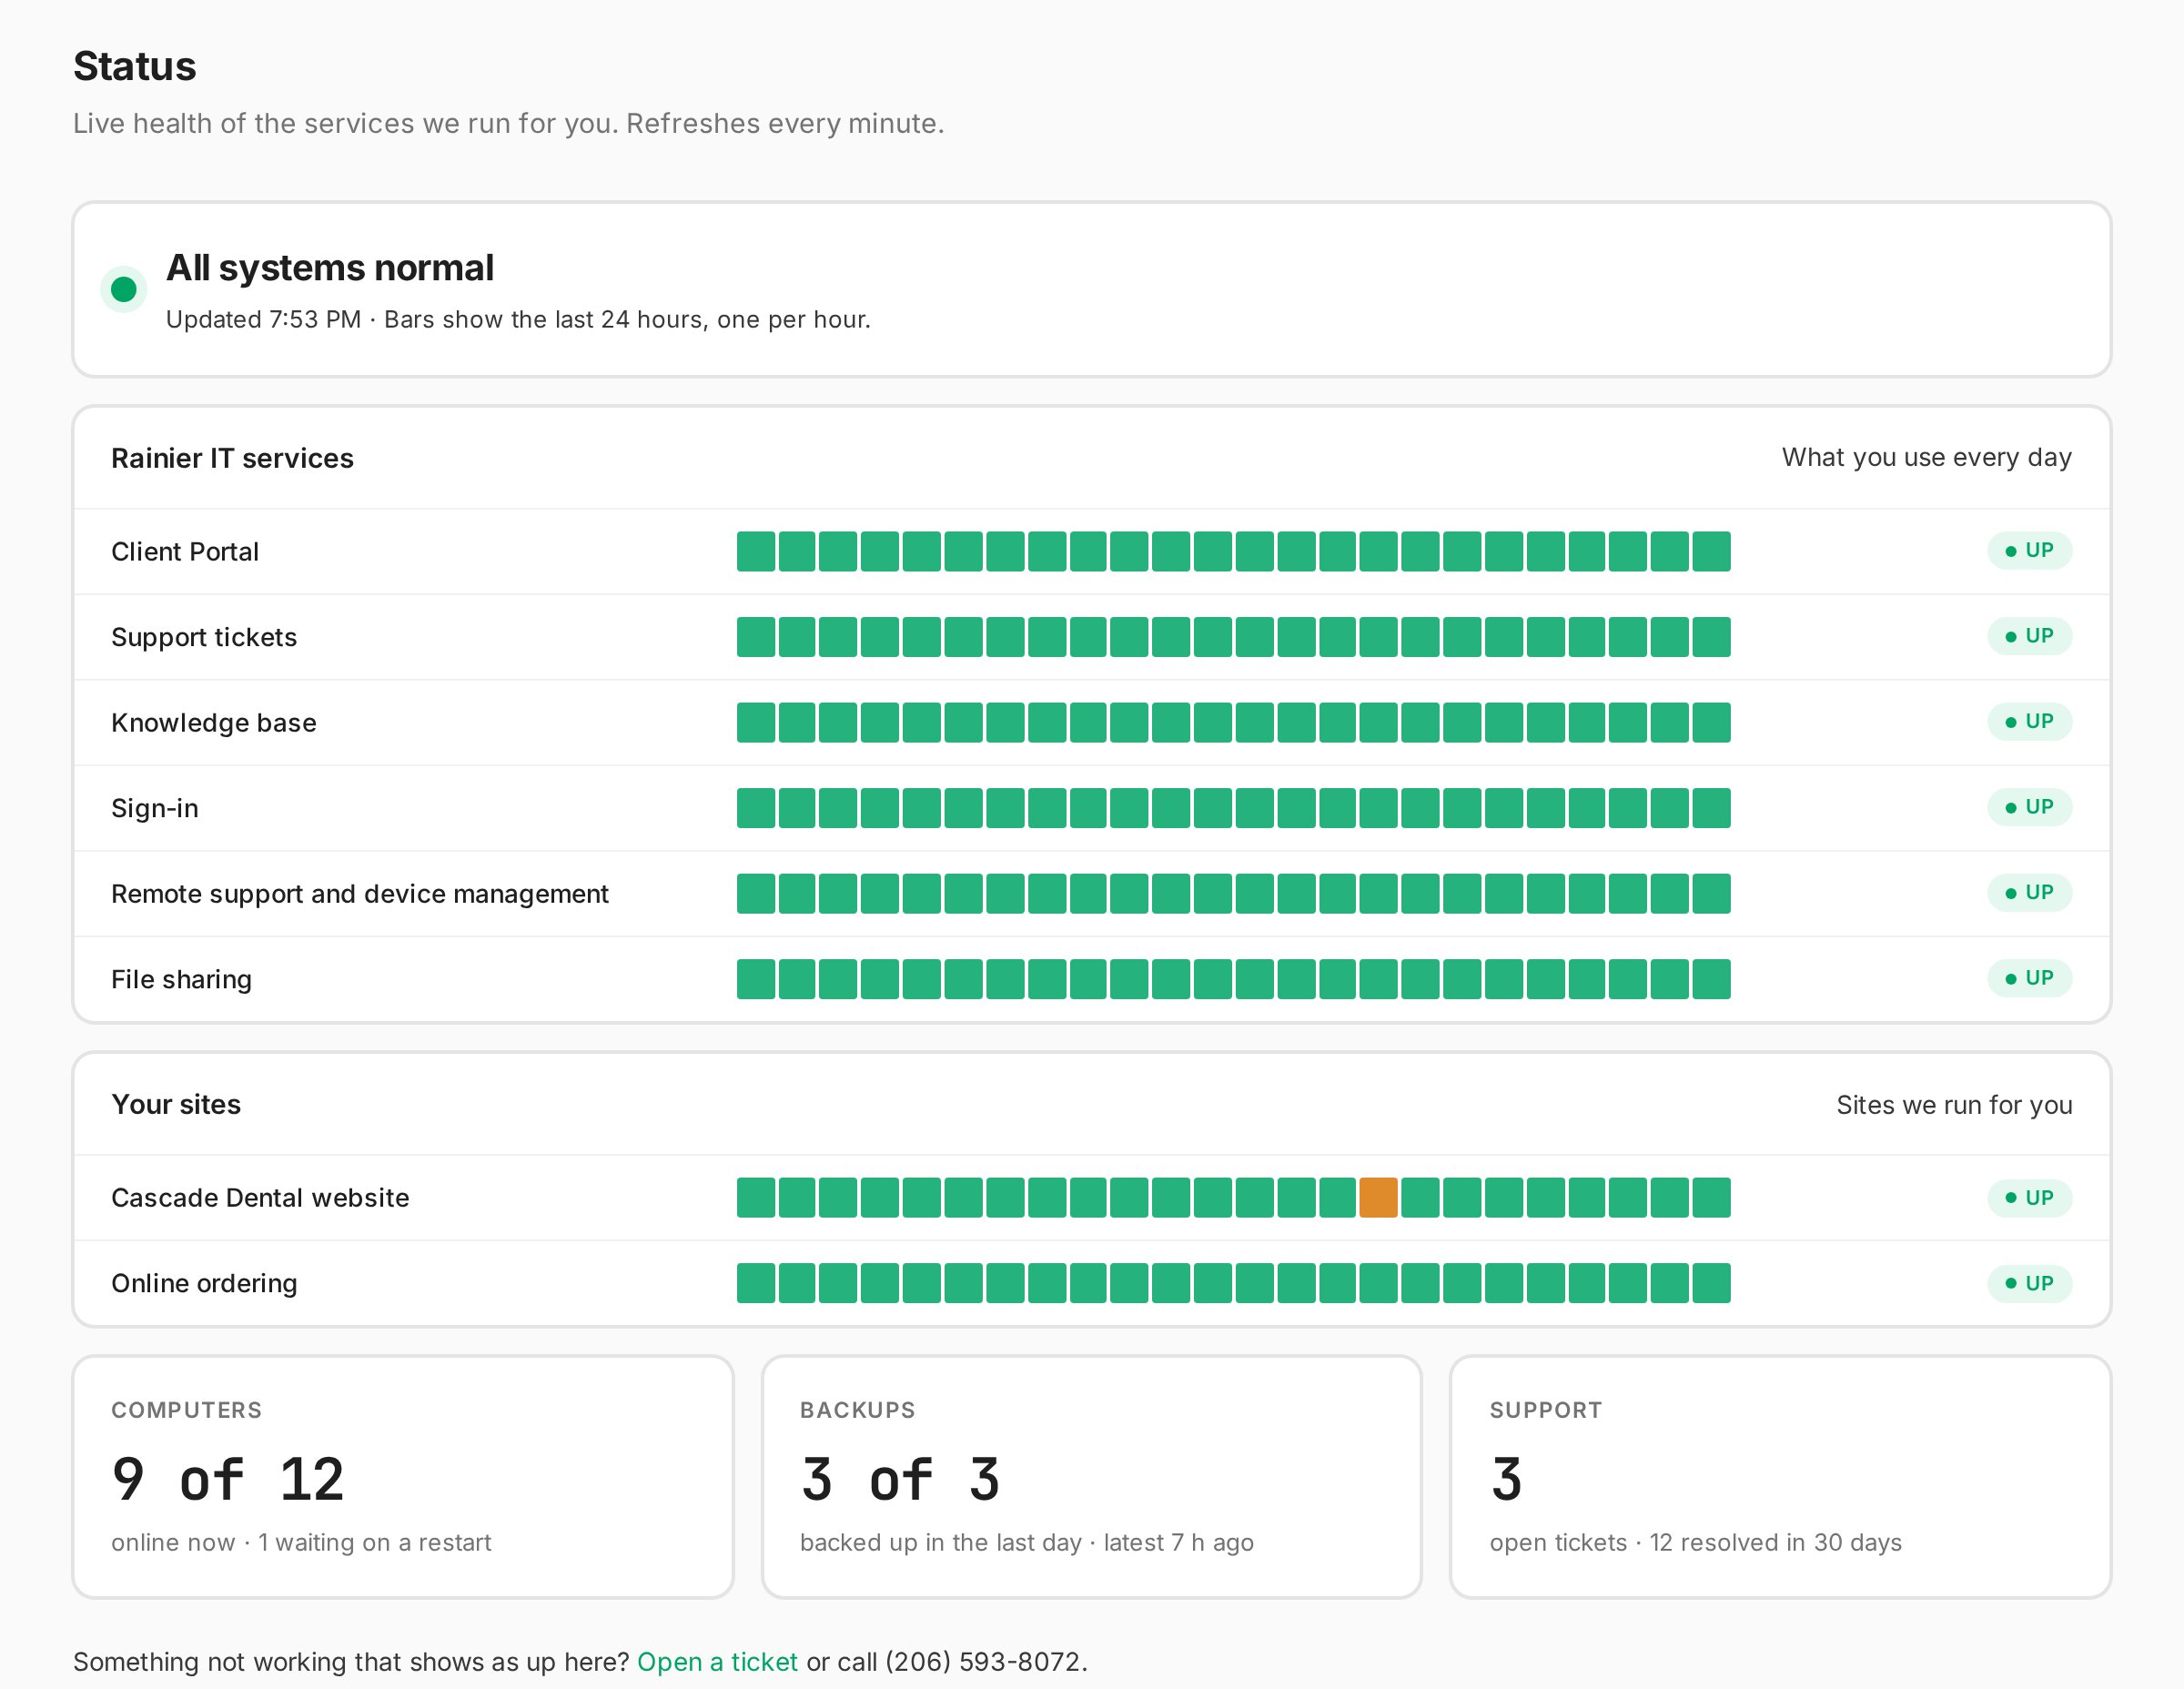Click the green All systems normal indicator
Image resolution: width=2184 pixels, height=1689 pixels.
[x=124, y=290]
